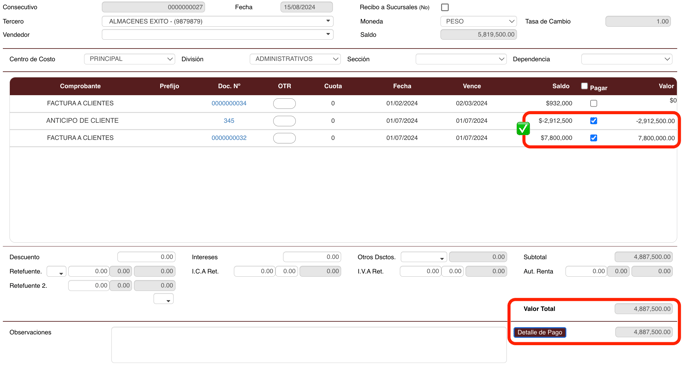The image size is (688, 375).
Task: Check Pagar for invoice 0000000034
Action: click(594, 104)
